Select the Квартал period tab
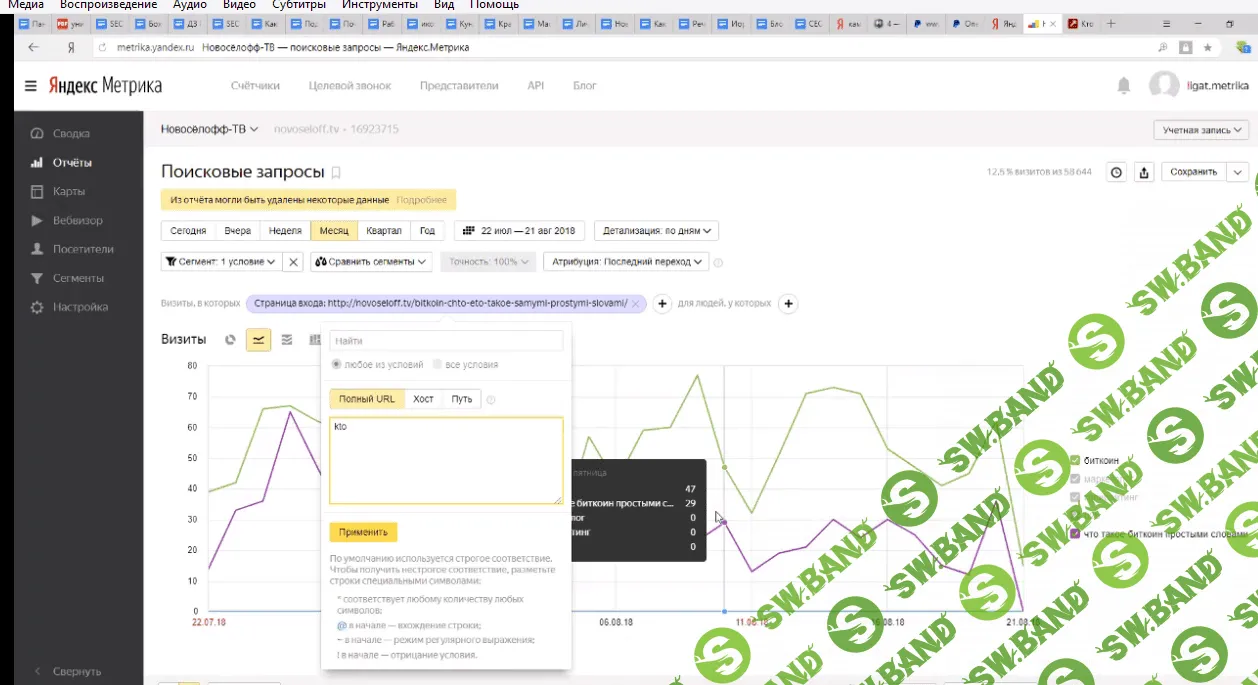Viewport: 1258px width, 685px height. point(384,231)
